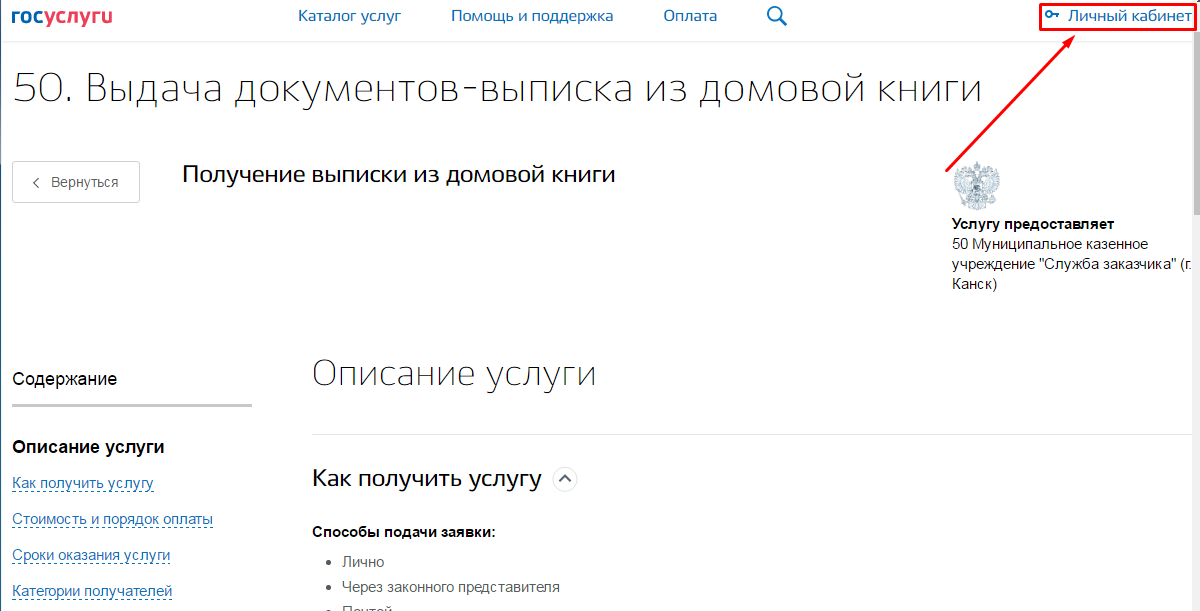The image size is (1200, 611).
Task: Toggle the 'Как получить услугу' section heading
Action: point(427,479)
